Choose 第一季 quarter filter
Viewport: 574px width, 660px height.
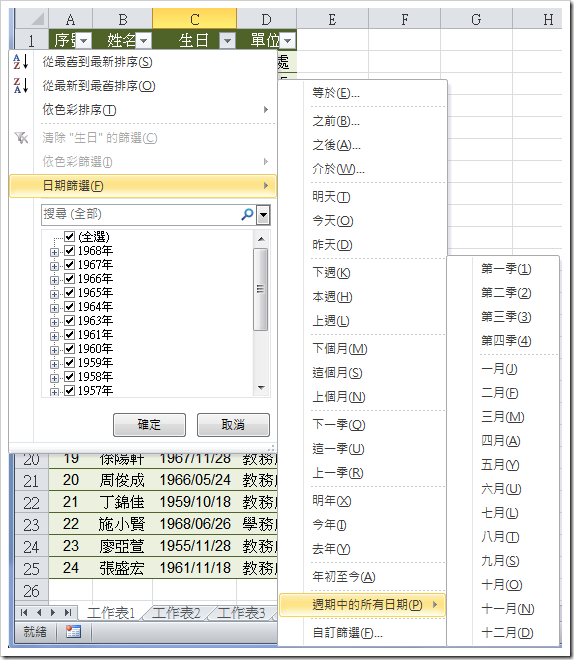click(503, 269)
